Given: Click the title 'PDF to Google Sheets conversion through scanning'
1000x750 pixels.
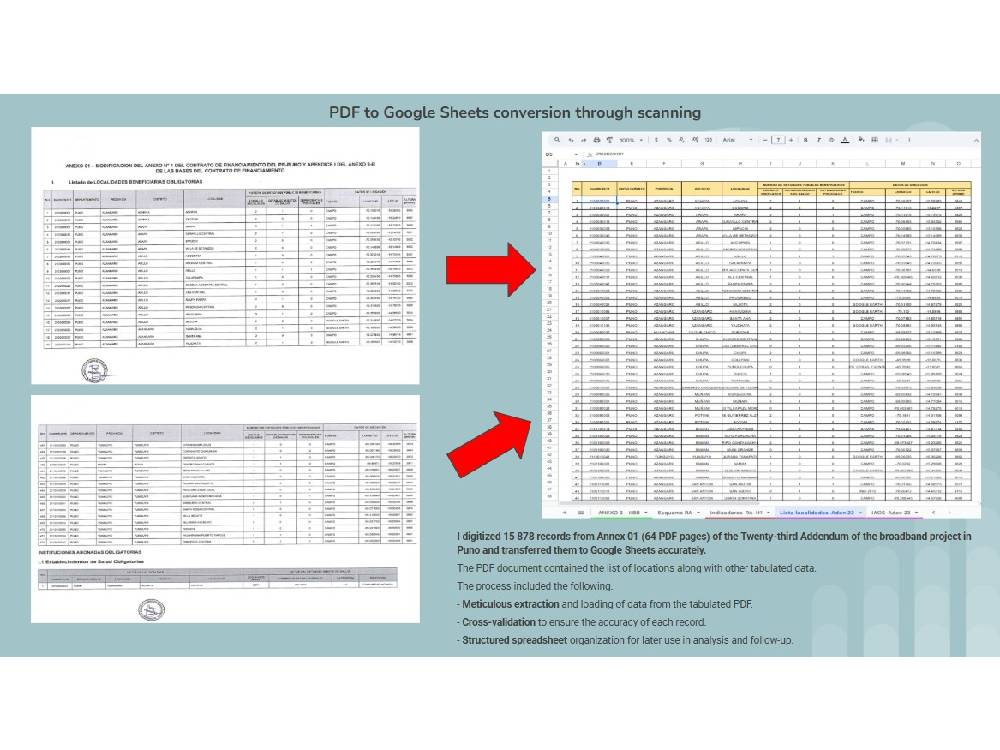Looking at the screenshot, I should [515, 113].
